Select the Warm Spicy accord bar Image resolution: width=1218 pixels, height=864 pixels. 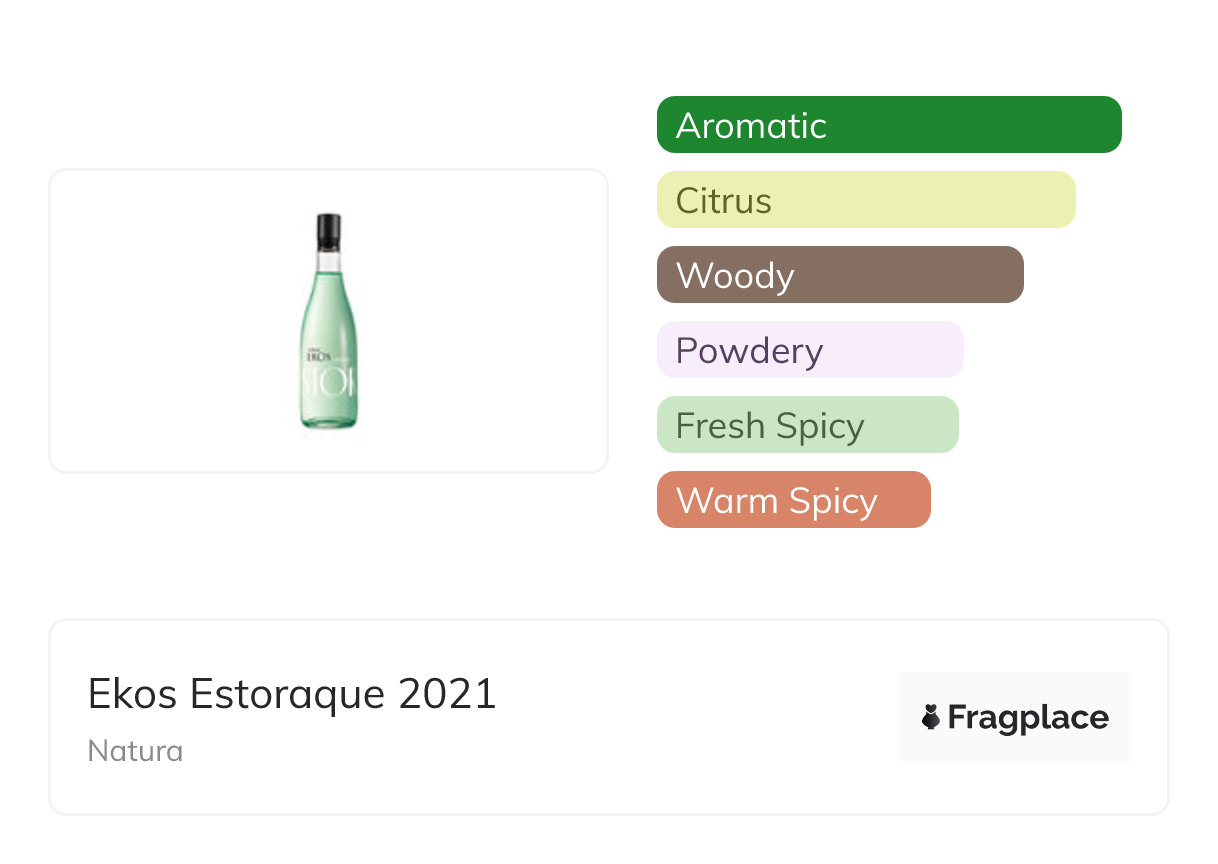click(x=793, y=500)
